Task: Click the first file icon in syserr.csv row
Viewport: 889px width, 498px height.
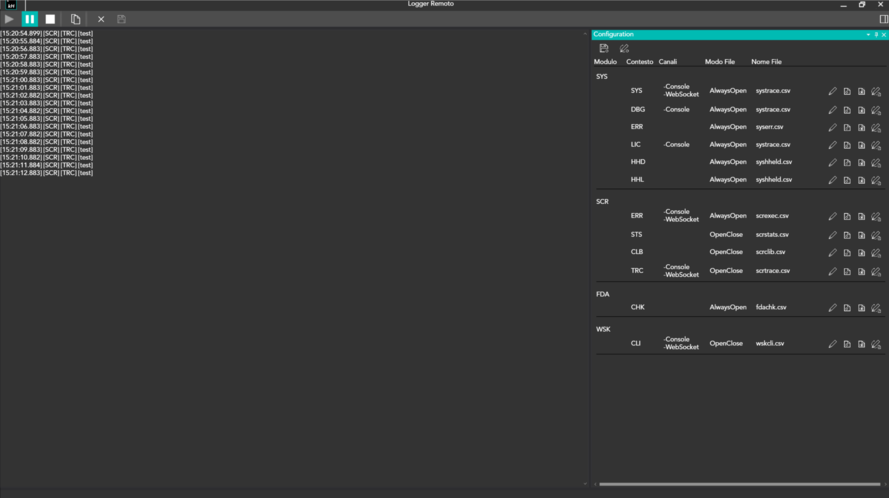Action: tap(847, 127)
